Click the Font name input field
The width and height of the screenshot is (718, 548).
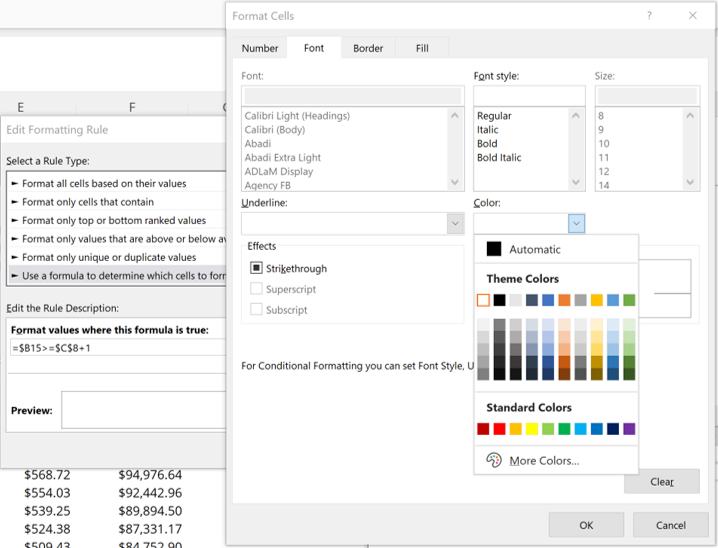tap(353, 96)
